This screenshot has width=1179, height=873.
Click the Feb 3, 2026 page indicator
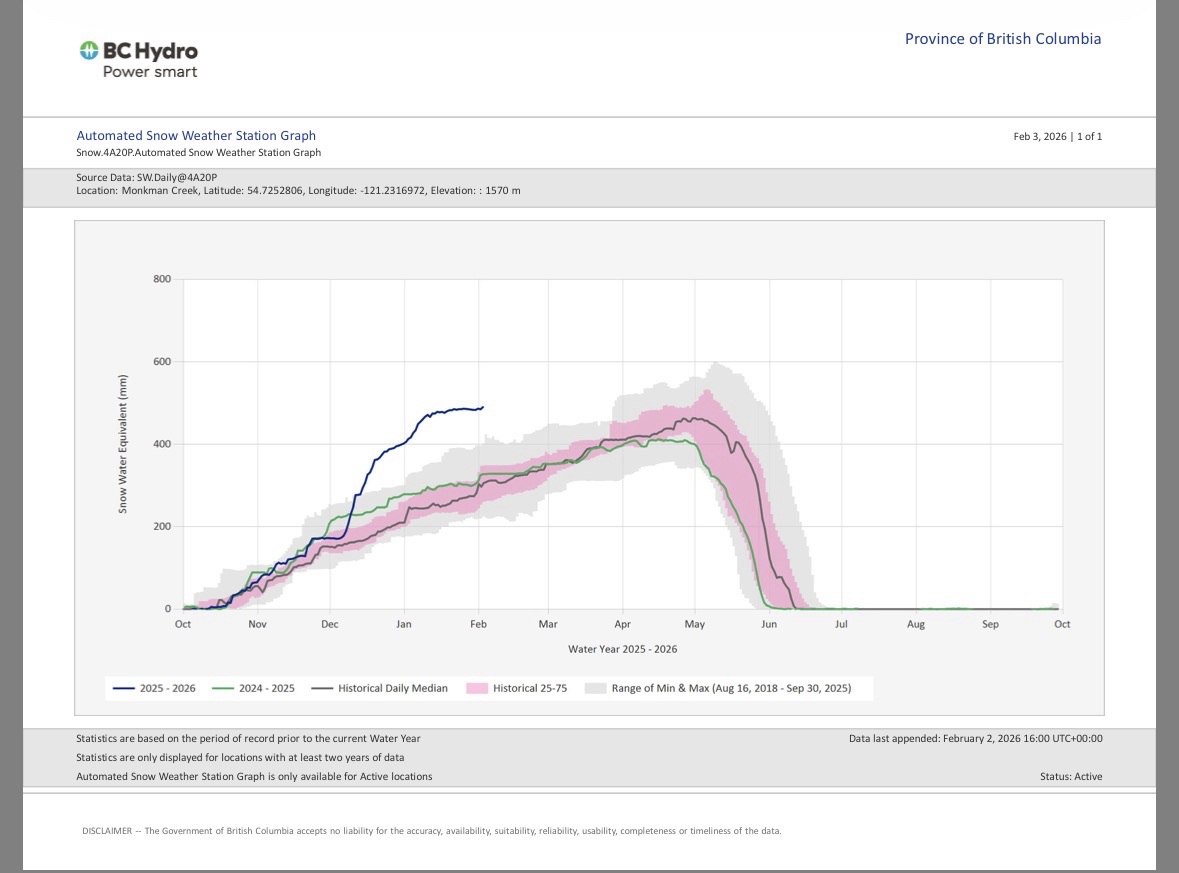tap(1057, 136)
